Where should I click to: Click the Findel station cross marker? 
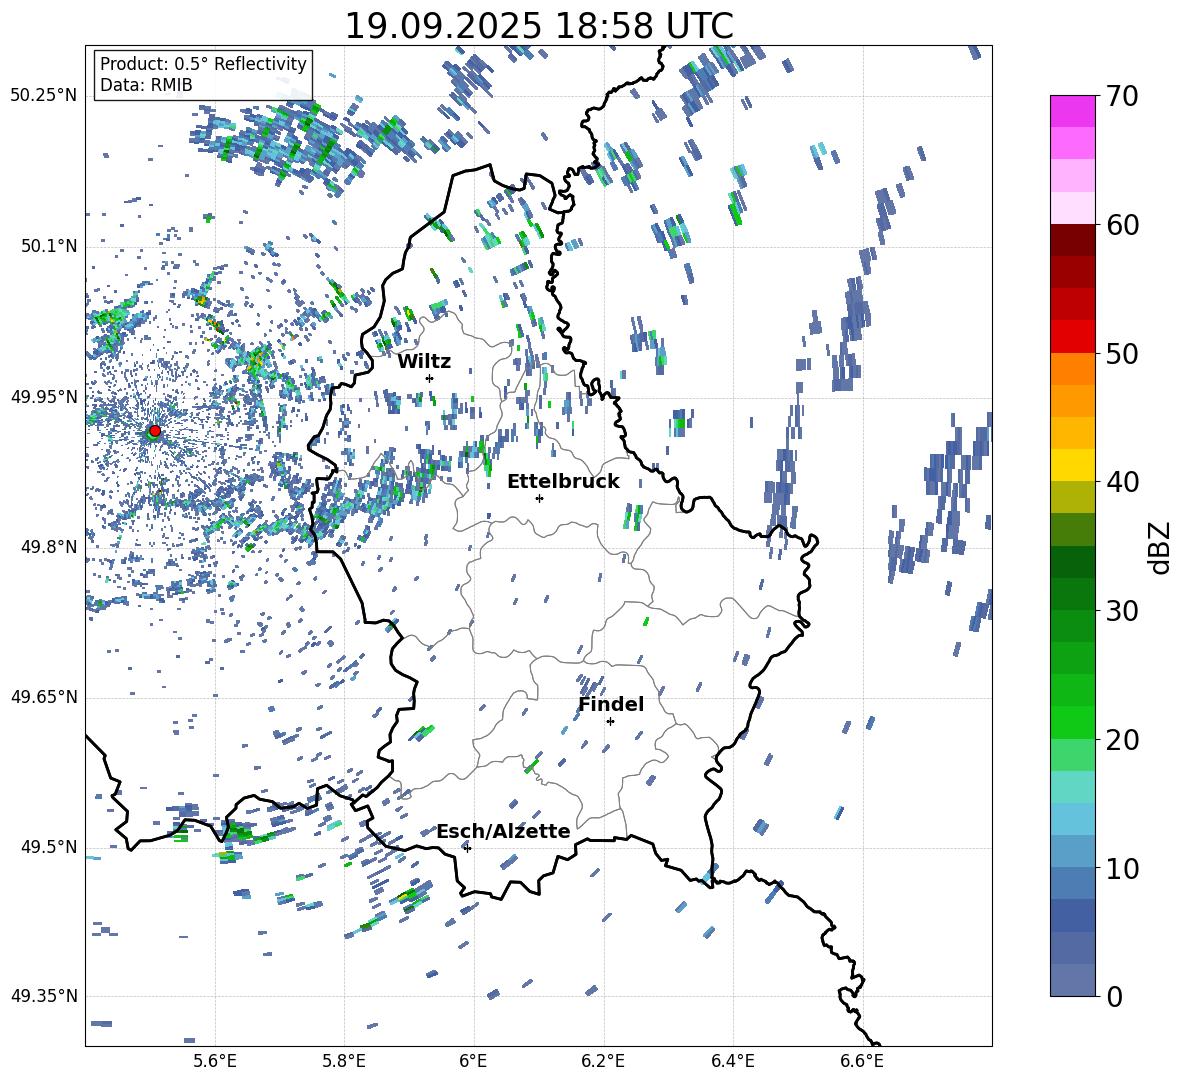click(x=610, y=722)
